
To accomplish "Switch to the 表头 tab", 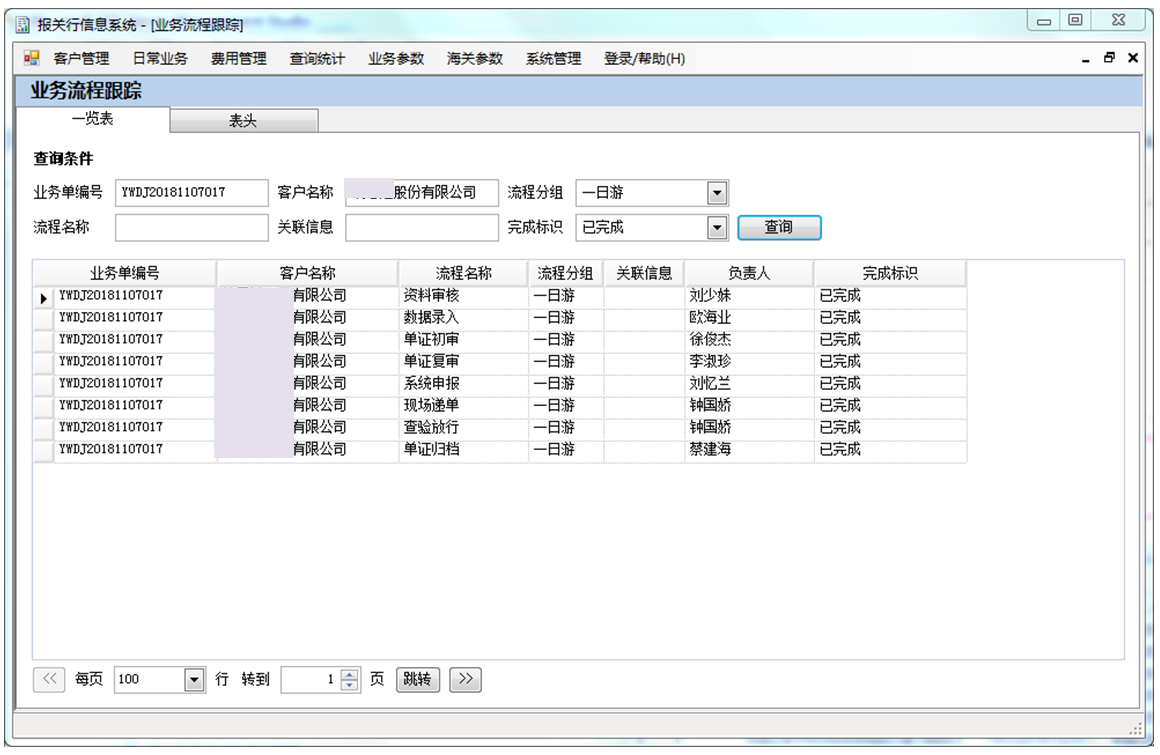I will (x=243, y=121).
